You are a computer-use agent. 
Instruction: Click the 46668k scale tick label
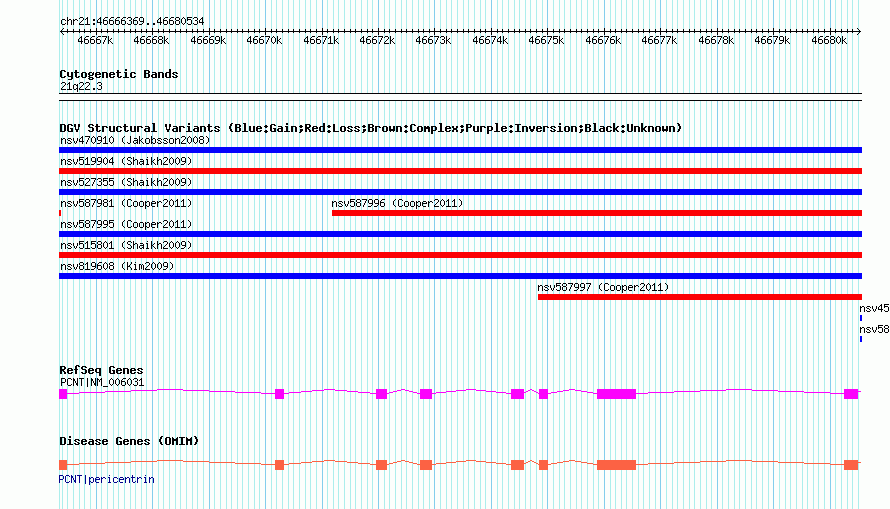tap(151, 41)
